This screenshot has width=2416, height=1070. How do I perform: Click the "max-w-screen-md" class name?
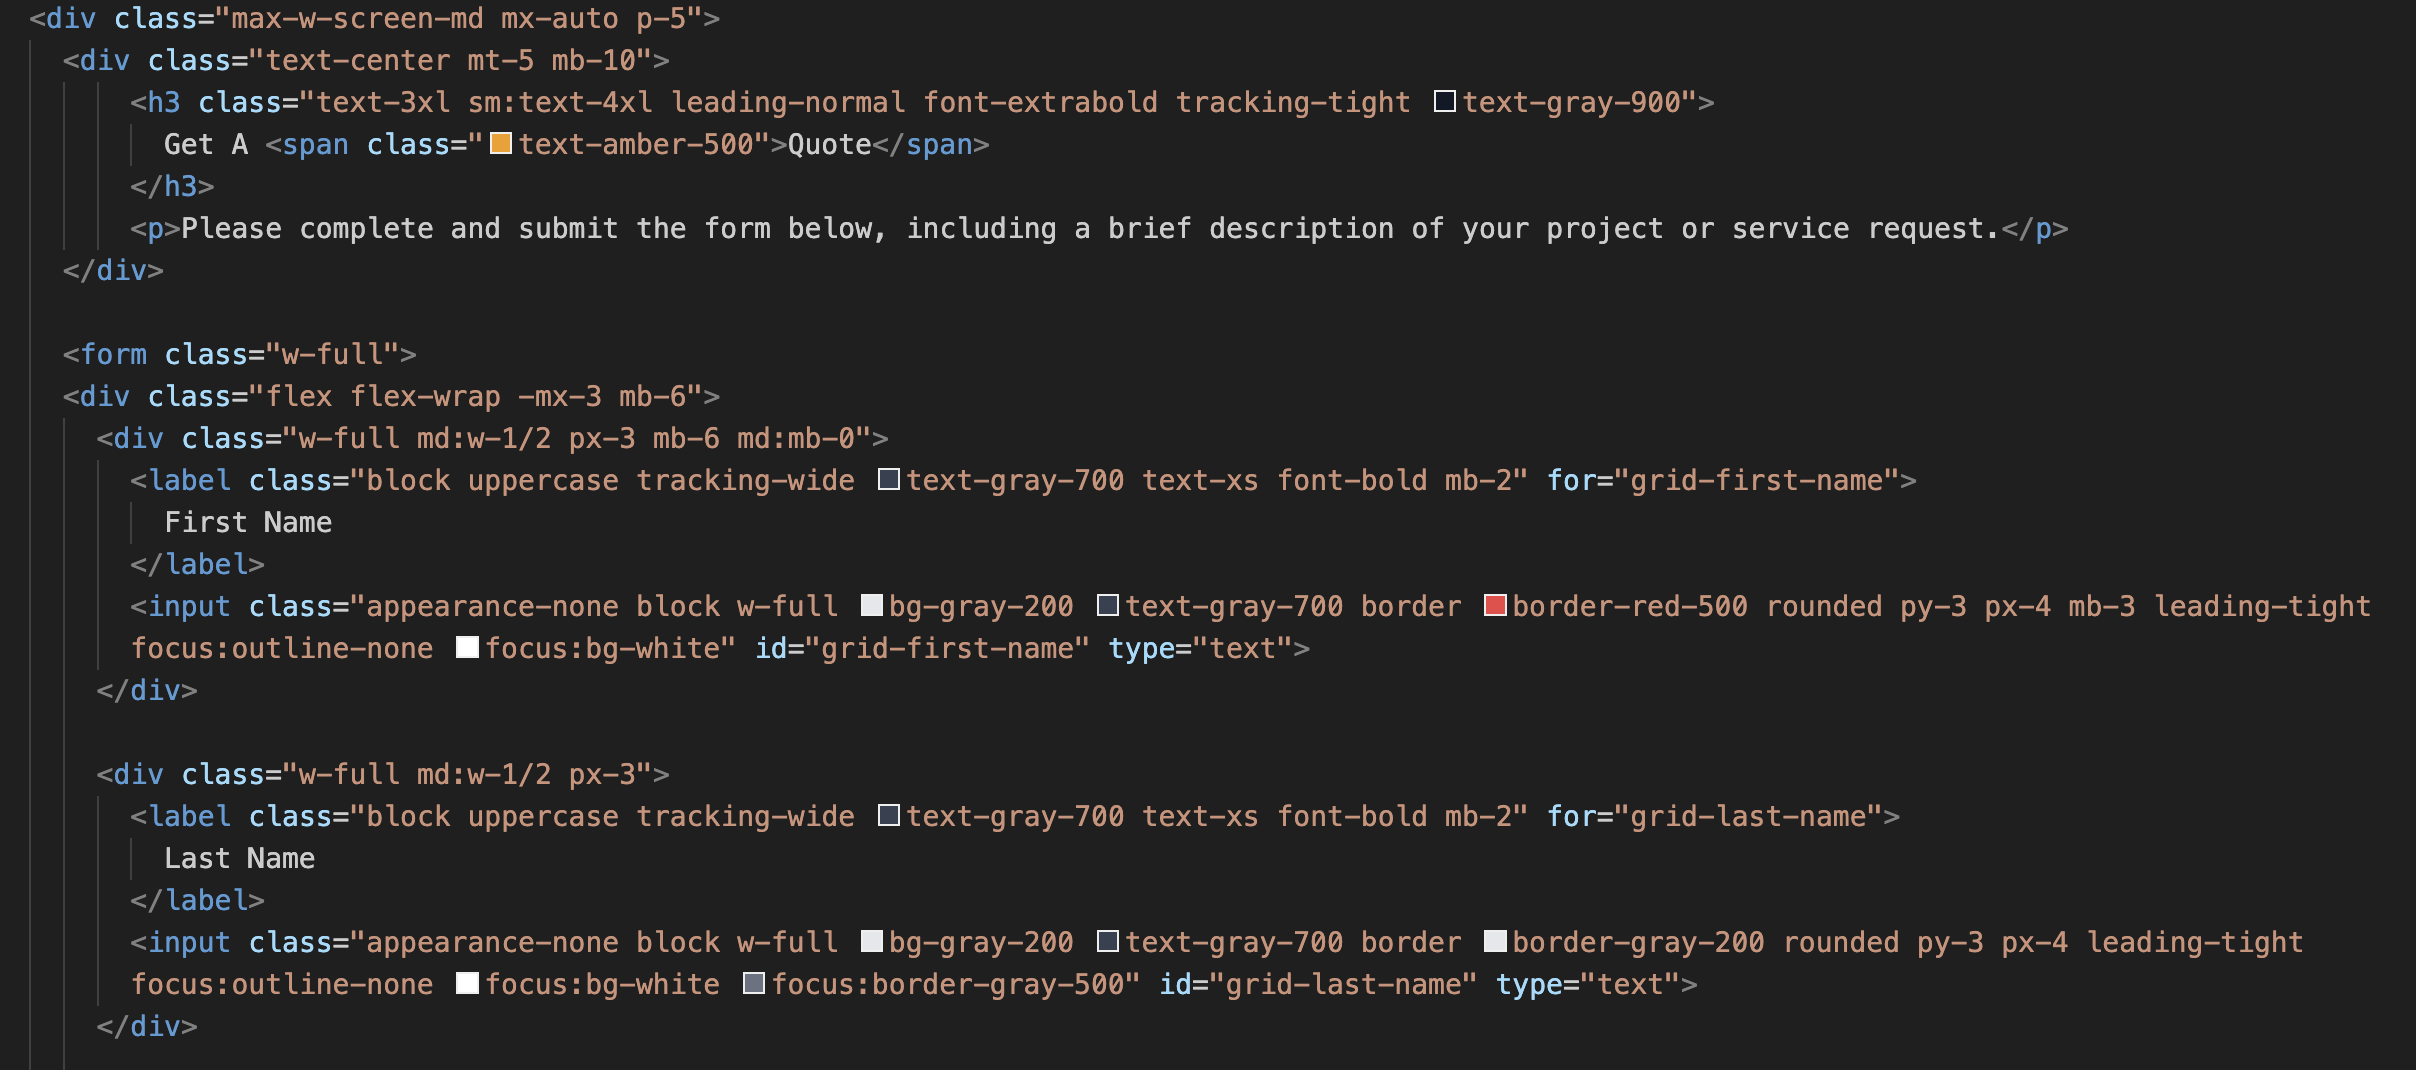(x=358, y=18)
